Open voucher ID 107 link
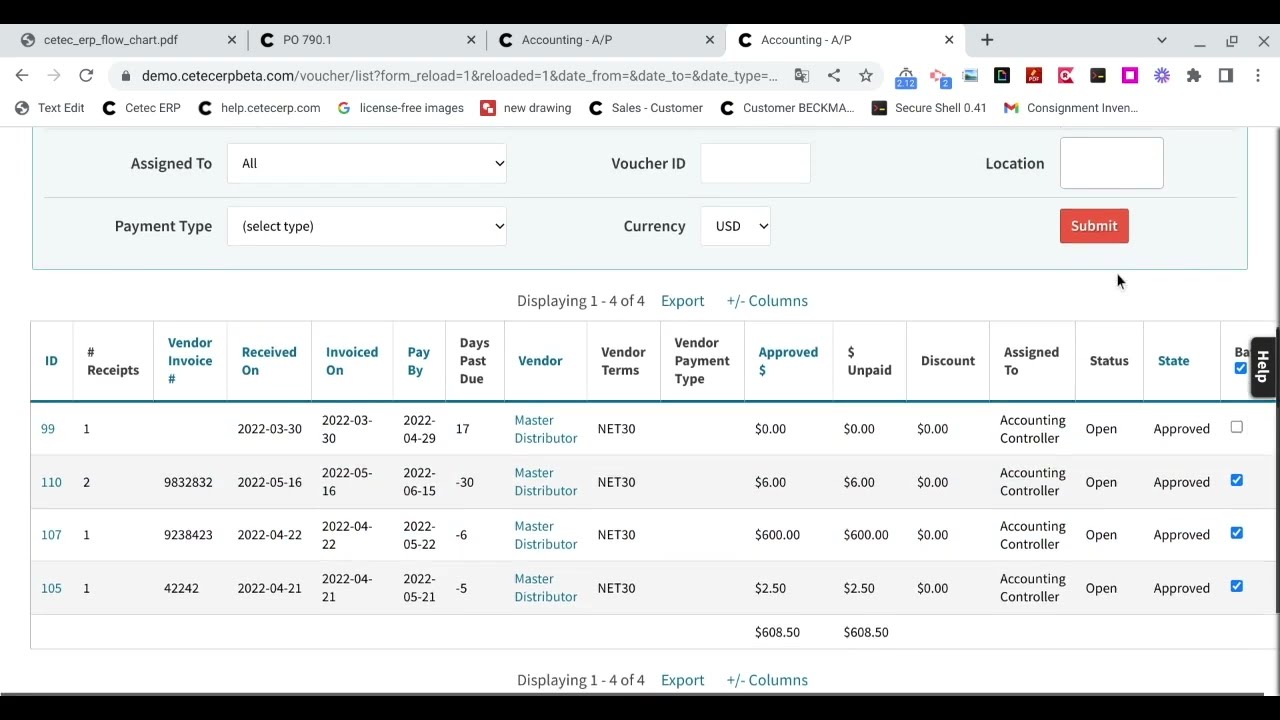 51,535
